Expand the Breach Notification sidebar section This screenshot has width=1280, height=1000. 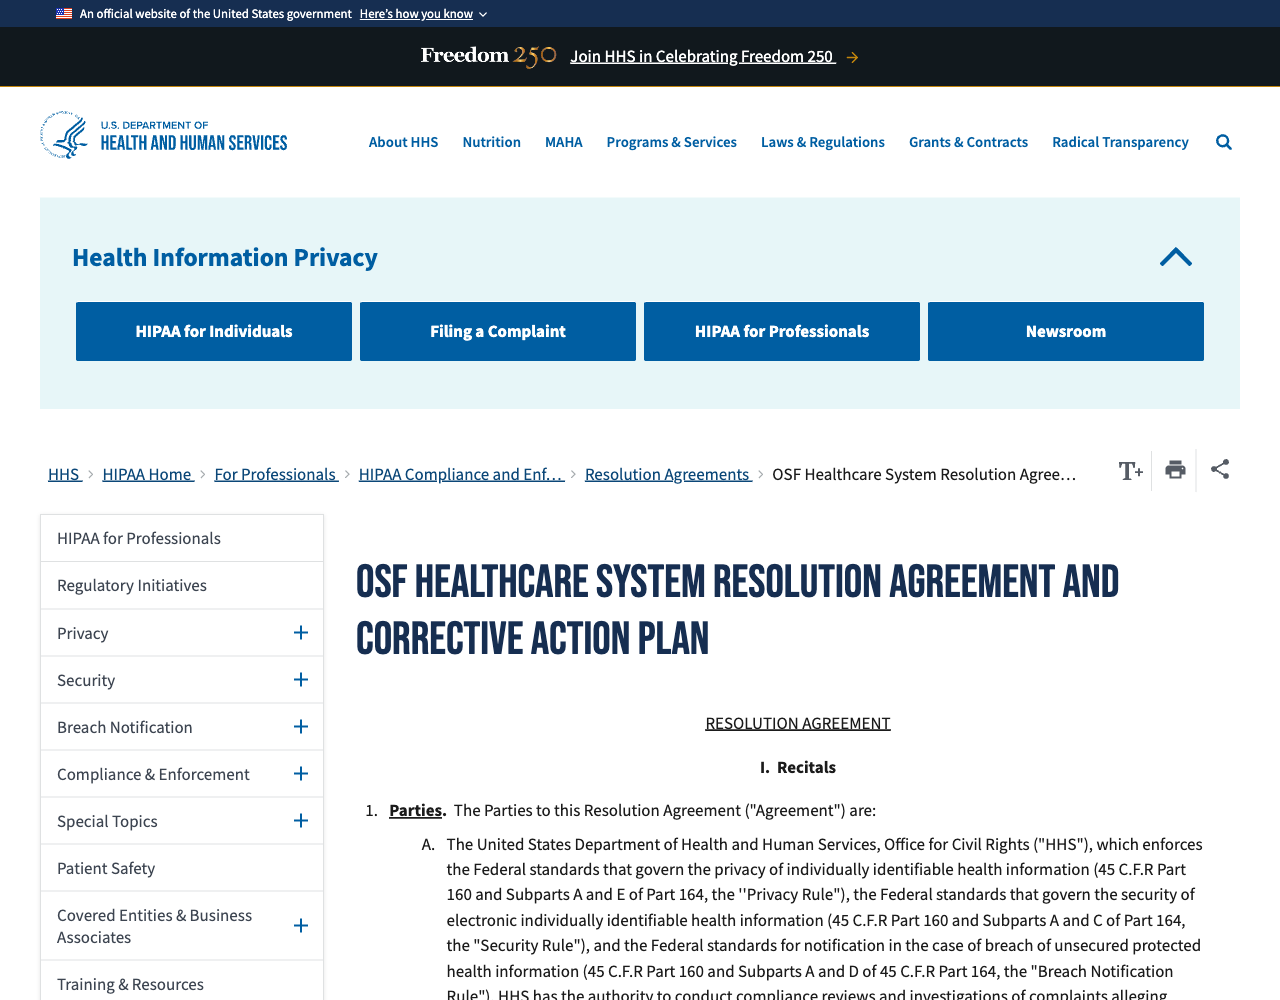coord(301,727)
